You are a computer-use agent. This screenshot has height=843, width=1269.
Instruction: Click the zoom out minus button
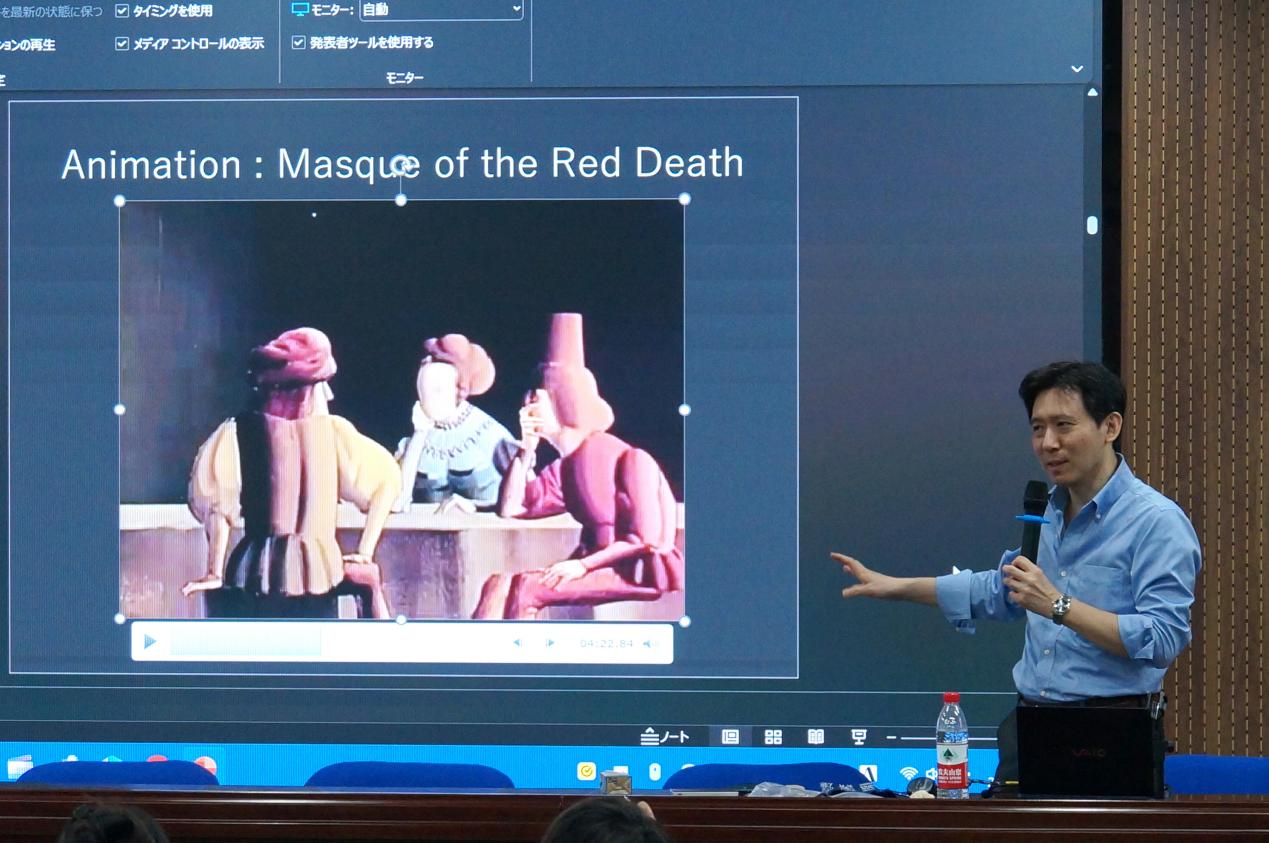(891, 738)
